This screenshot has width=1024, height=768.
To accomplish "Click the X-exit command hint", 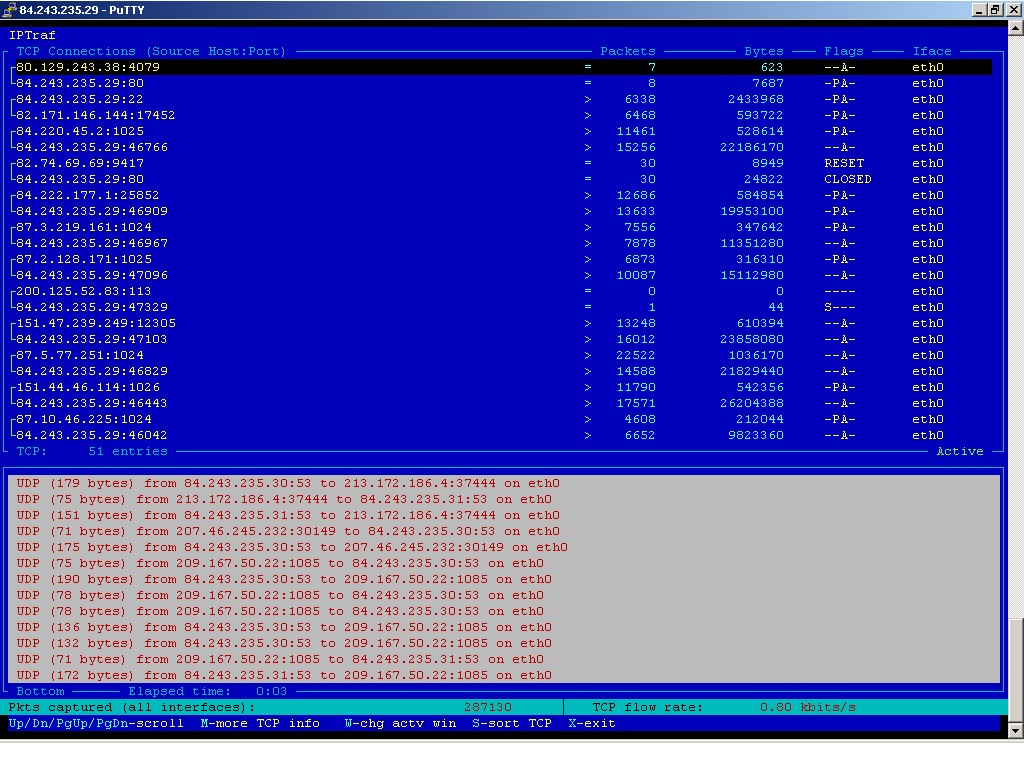I will tap(592, 723).
